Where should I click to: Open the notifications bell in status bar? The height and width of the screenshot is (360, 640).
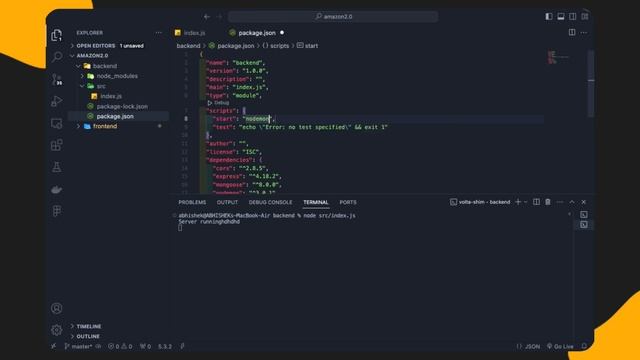(x=584, y=346)
